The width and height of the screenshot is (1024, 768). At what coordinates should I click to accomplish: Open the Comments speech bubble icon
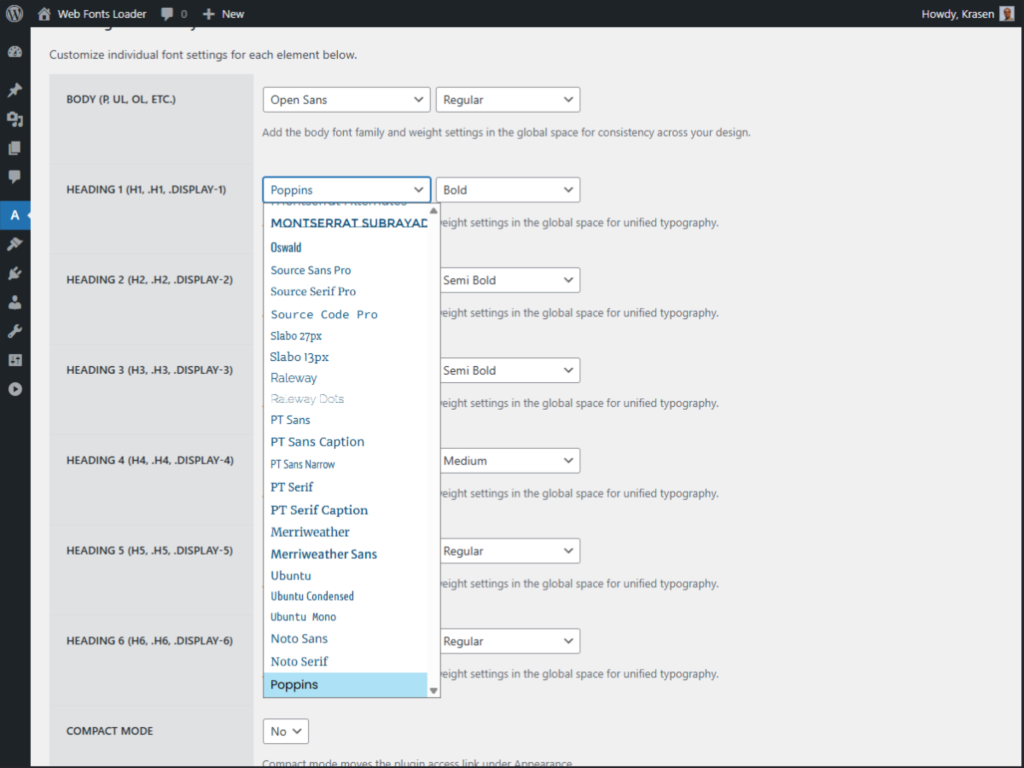(x=14, y=177)
